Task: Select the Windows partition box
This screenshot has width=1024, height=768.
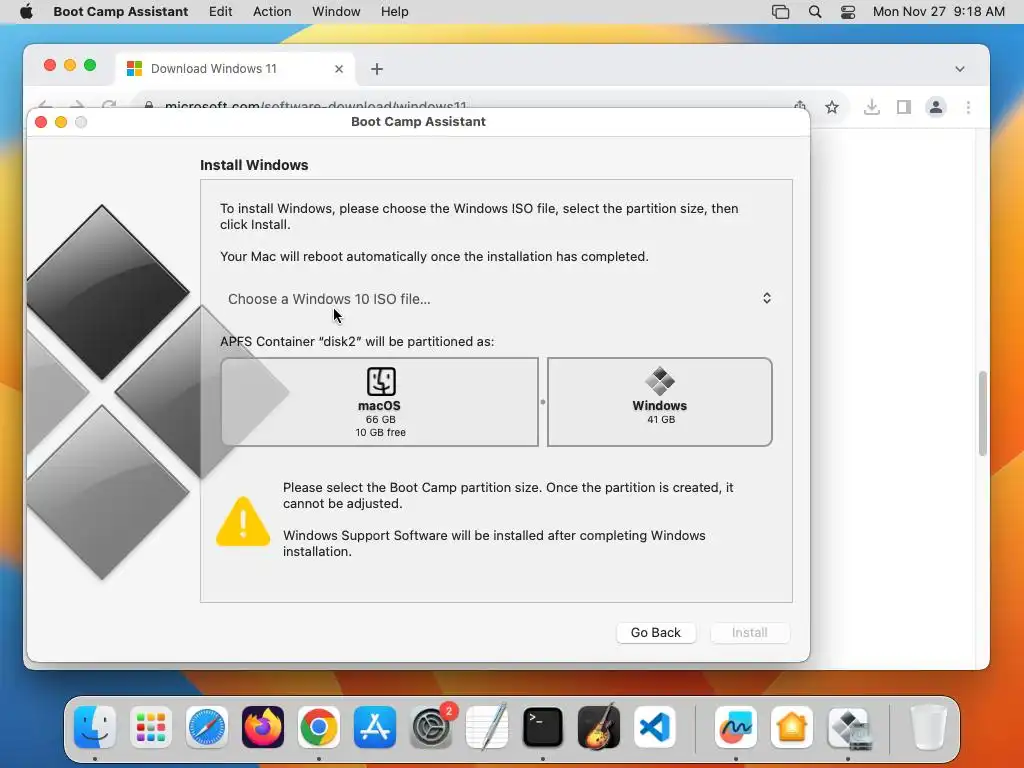Action: coord(660,402)
